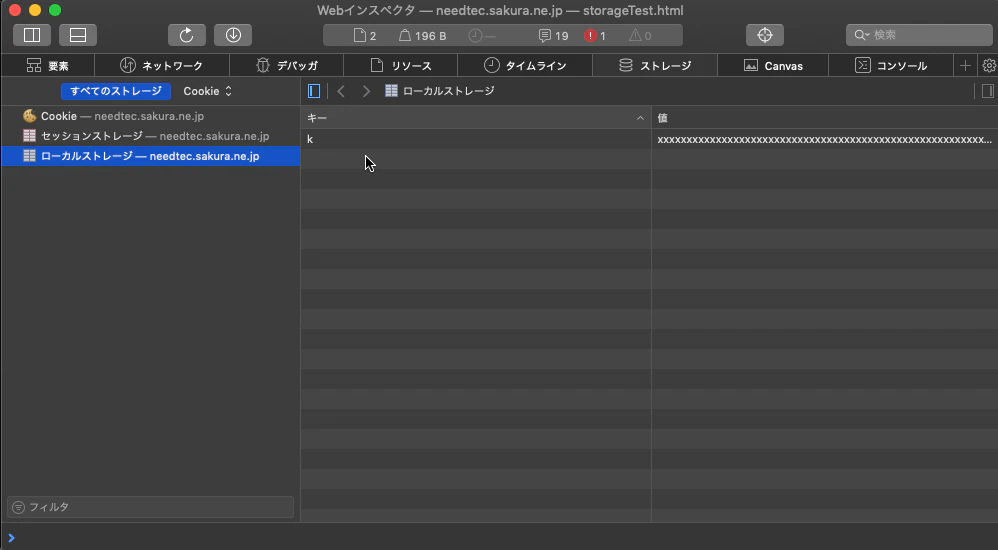Toggle the details sidebar on right
998x550 pixels.
tap(988, 91)
